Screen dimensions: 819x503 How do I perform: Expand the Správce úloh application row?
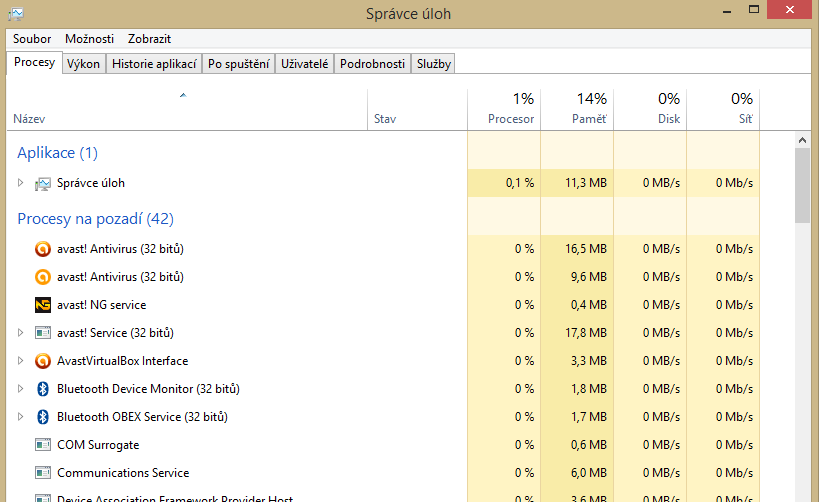(20, 183)
